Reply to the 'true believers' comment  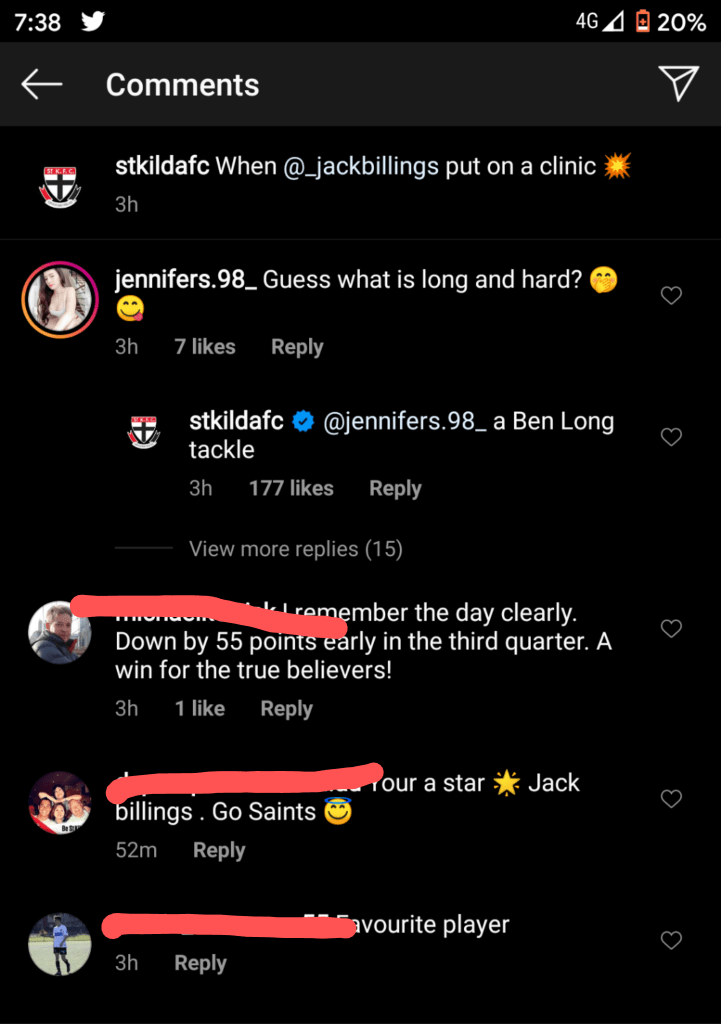pyautogui.click(x=286, y=709)
